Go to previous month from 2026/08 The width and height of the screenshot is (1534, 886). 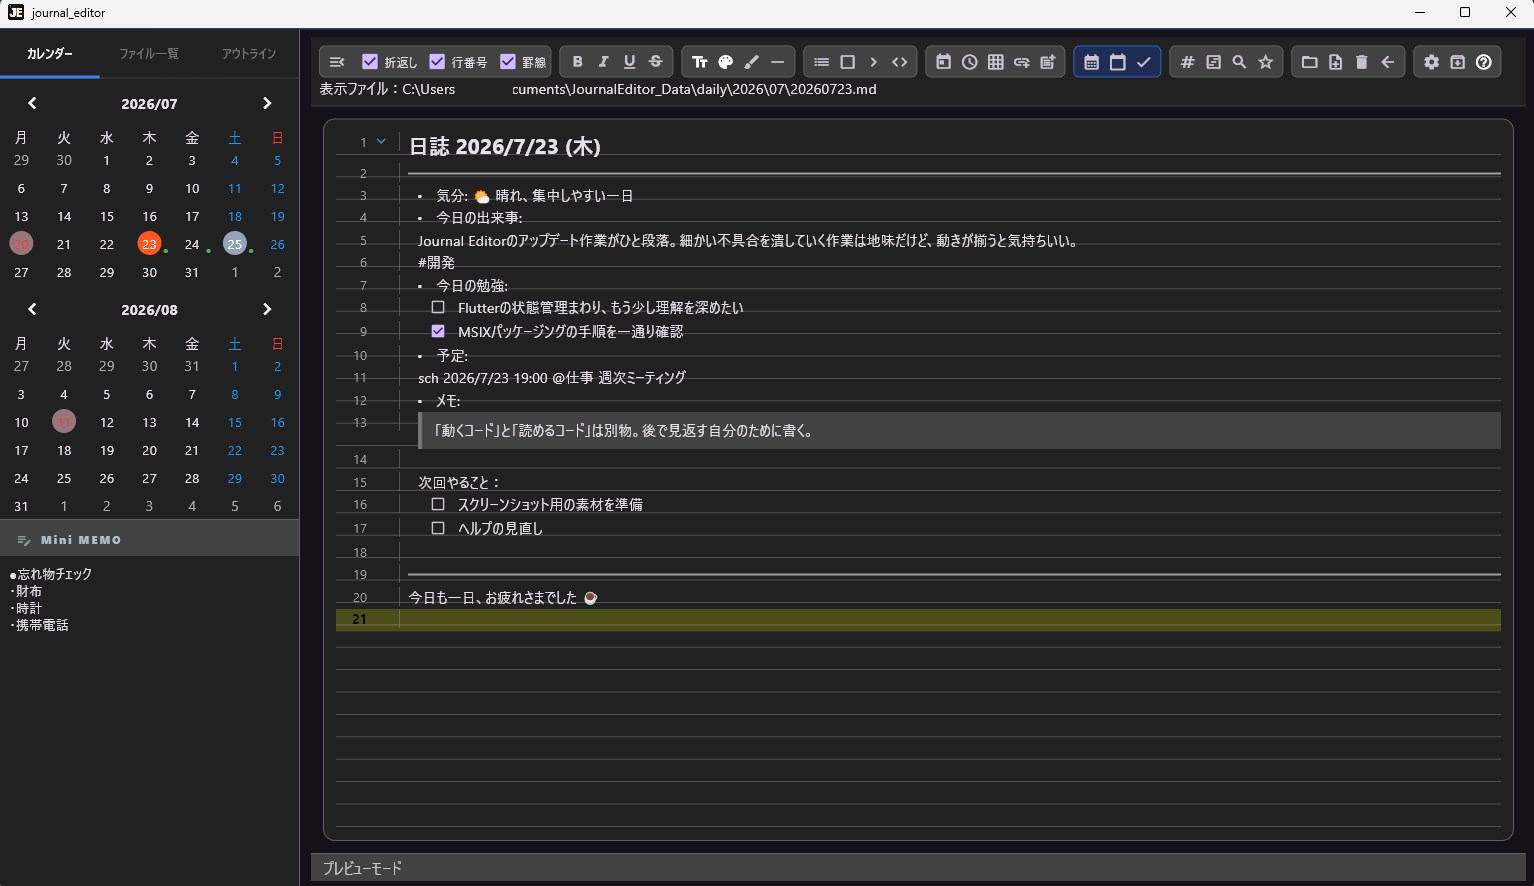point(32,309)
